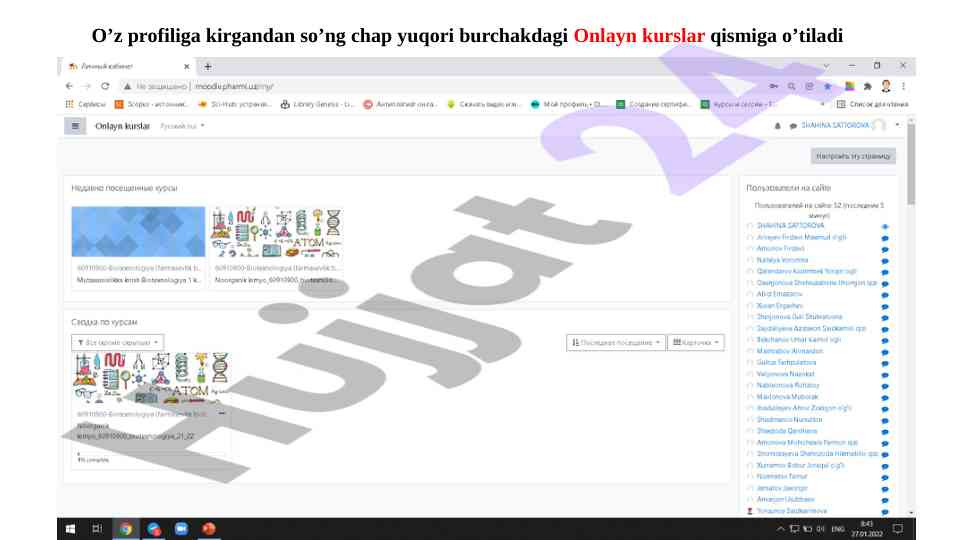Open the course filter dropdown
The height and width of the screenshot is (540, 961).
coord(118,342)
